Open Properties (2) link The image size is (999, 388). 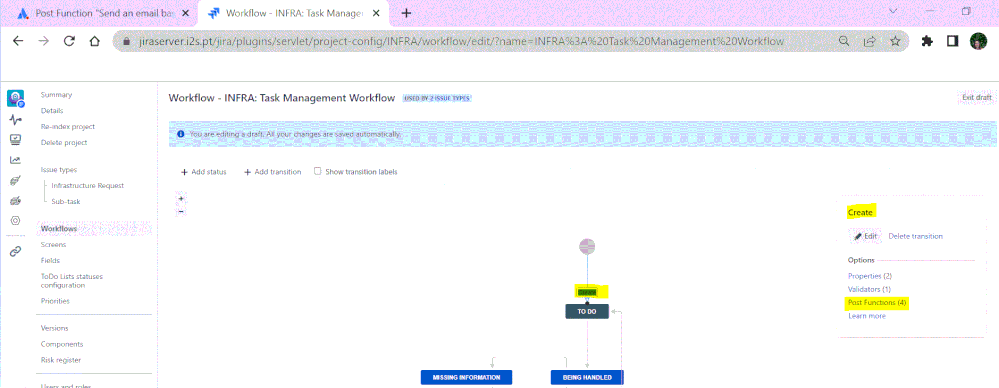point(870,276)
